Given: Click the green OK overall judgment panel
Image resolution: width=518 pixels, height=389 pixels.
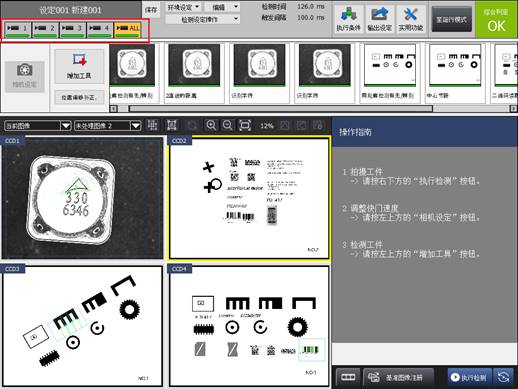Looking at the screenshot, I should 496,19.
